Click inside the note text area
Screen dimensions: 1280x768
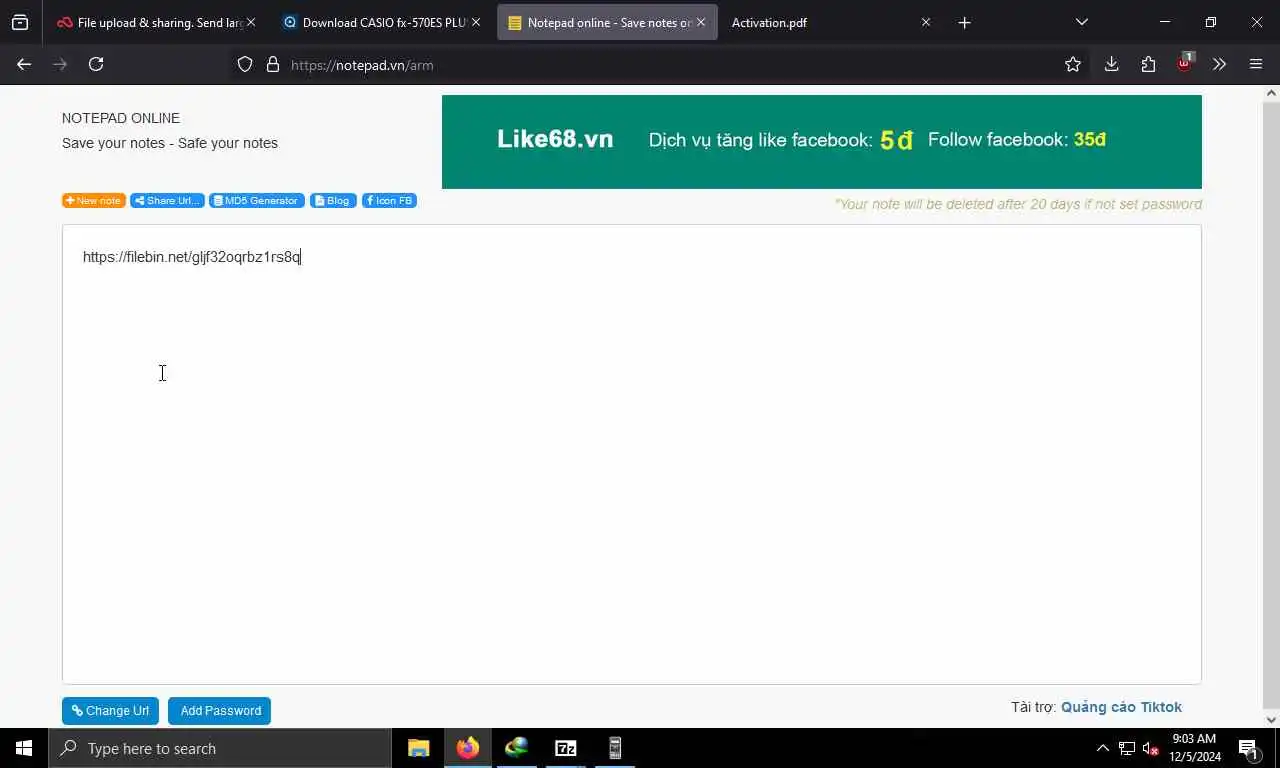tap(631, 454)
